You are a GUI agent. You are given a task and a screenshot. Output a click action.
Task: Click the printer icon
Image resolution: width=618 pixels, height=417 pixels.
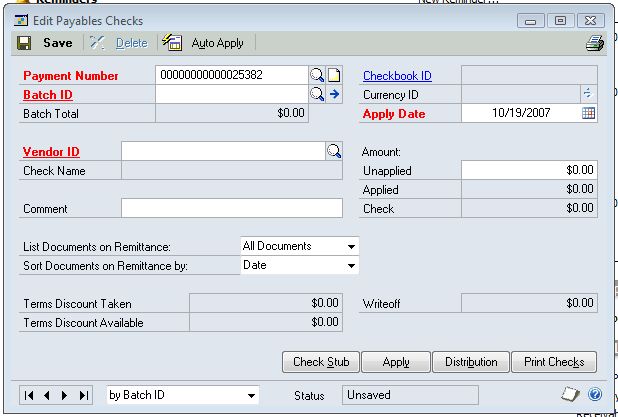point(594,43)
